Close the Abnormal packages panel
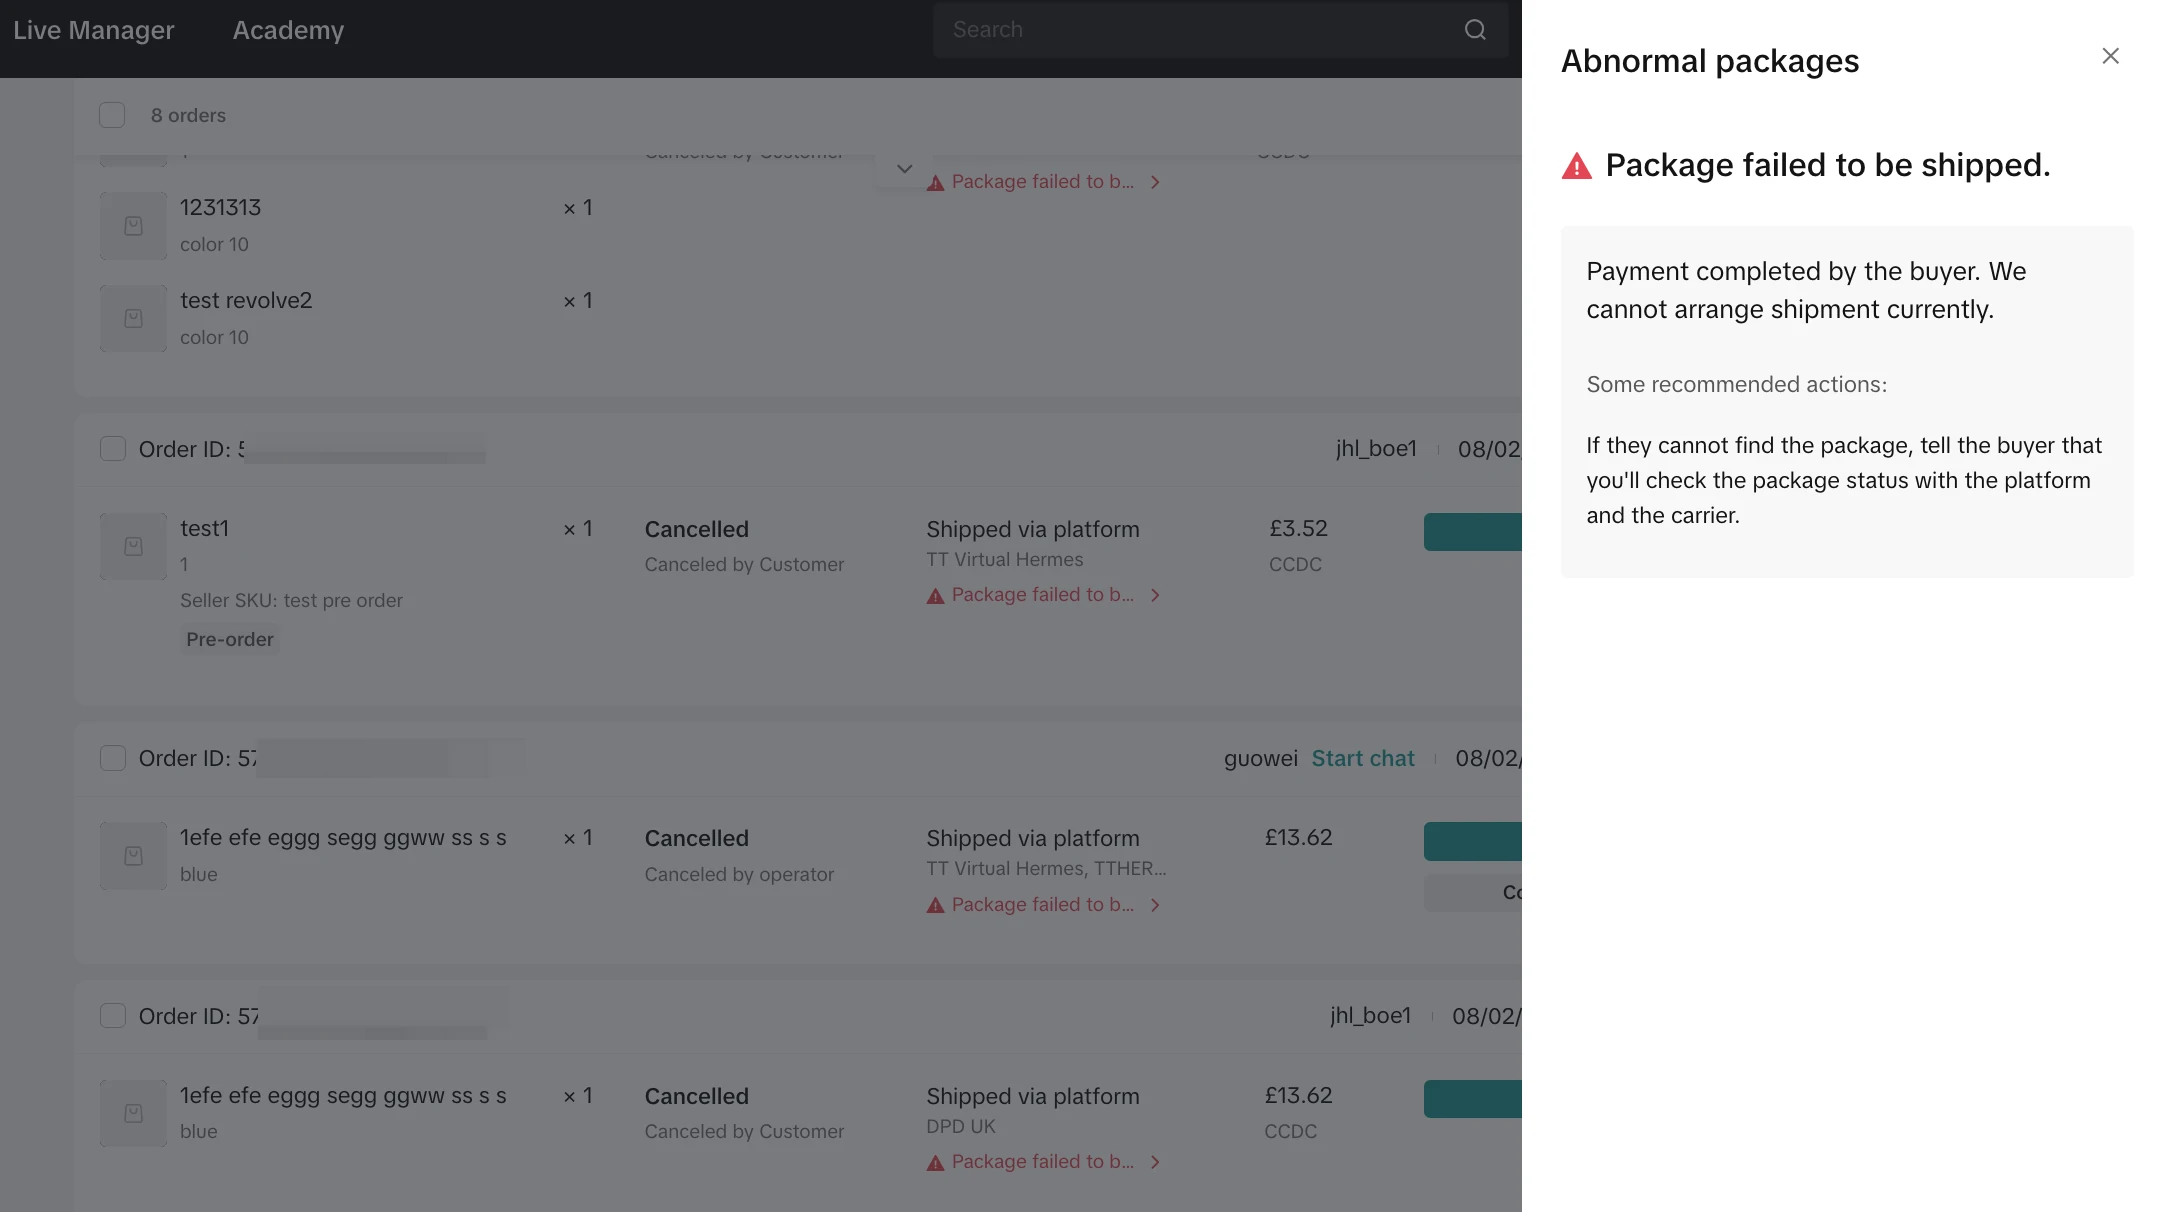This screenshot has width=2170, height=1212. tap(2110, 56)
